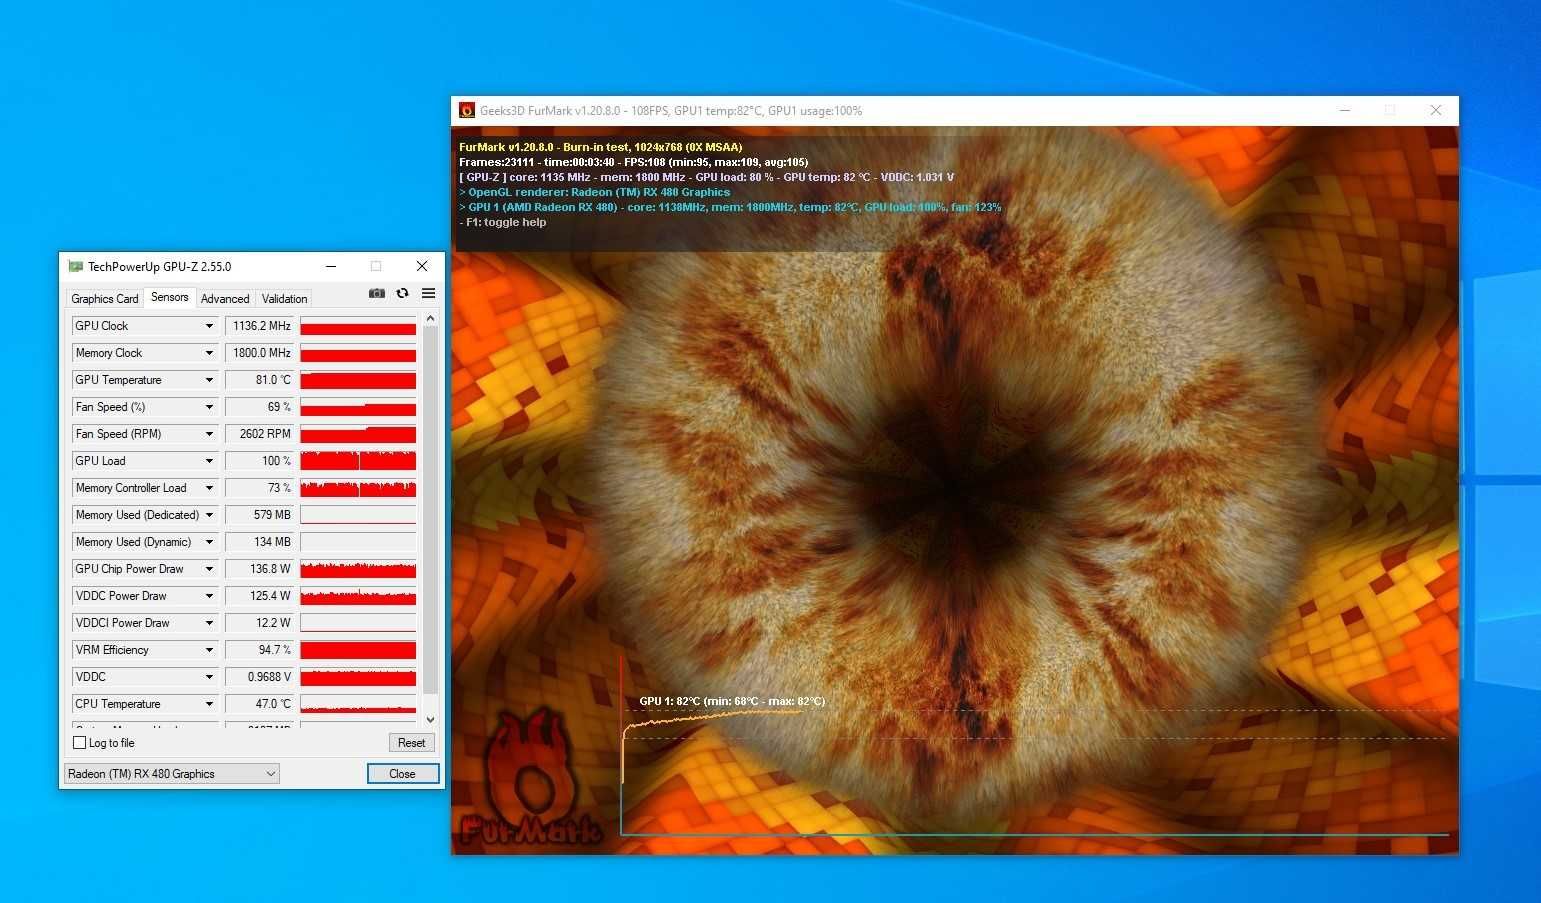Minimize the GPU-Z window

click(x=330, y=266)
